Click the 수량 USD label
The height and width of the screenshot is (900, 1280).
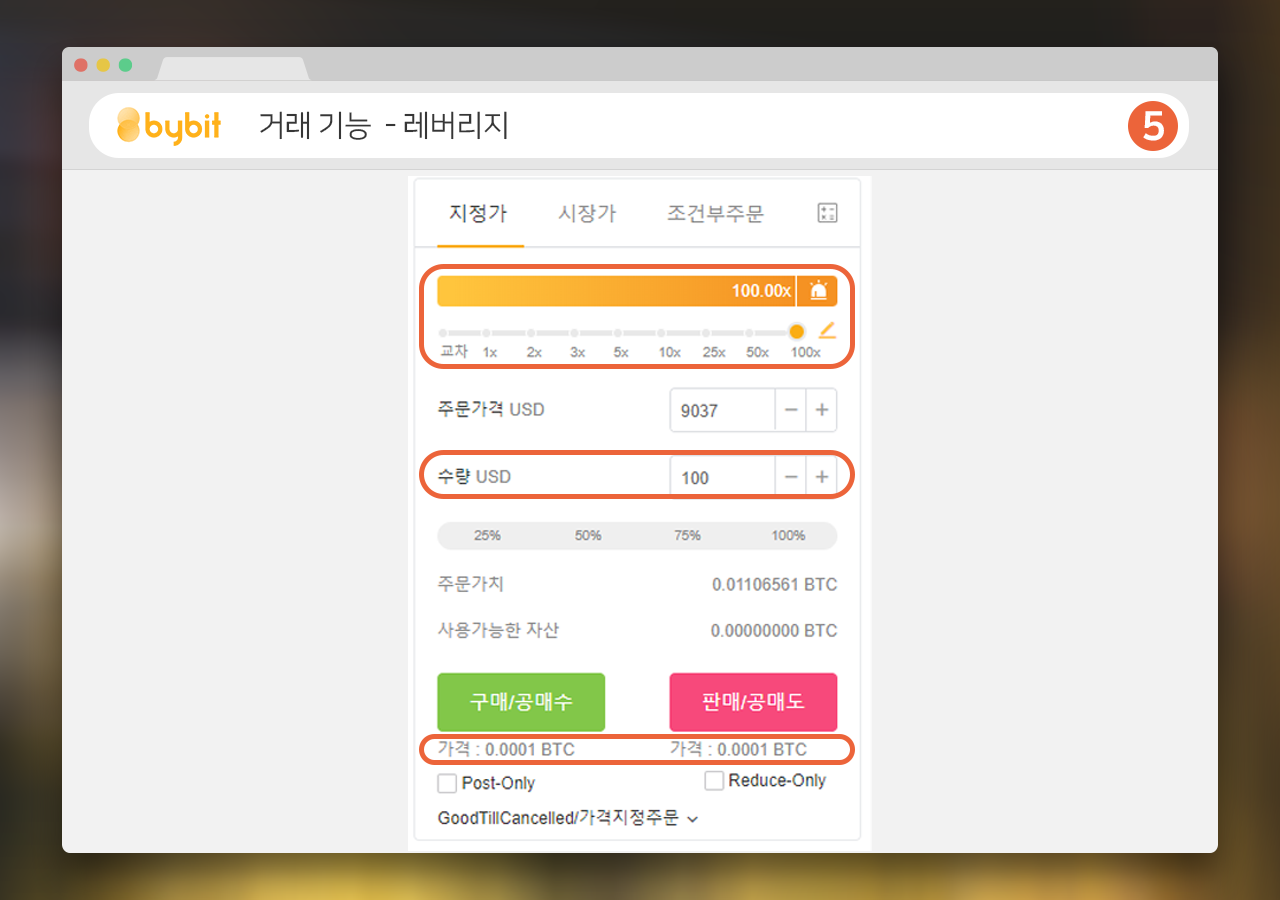[x=474, y=476]
